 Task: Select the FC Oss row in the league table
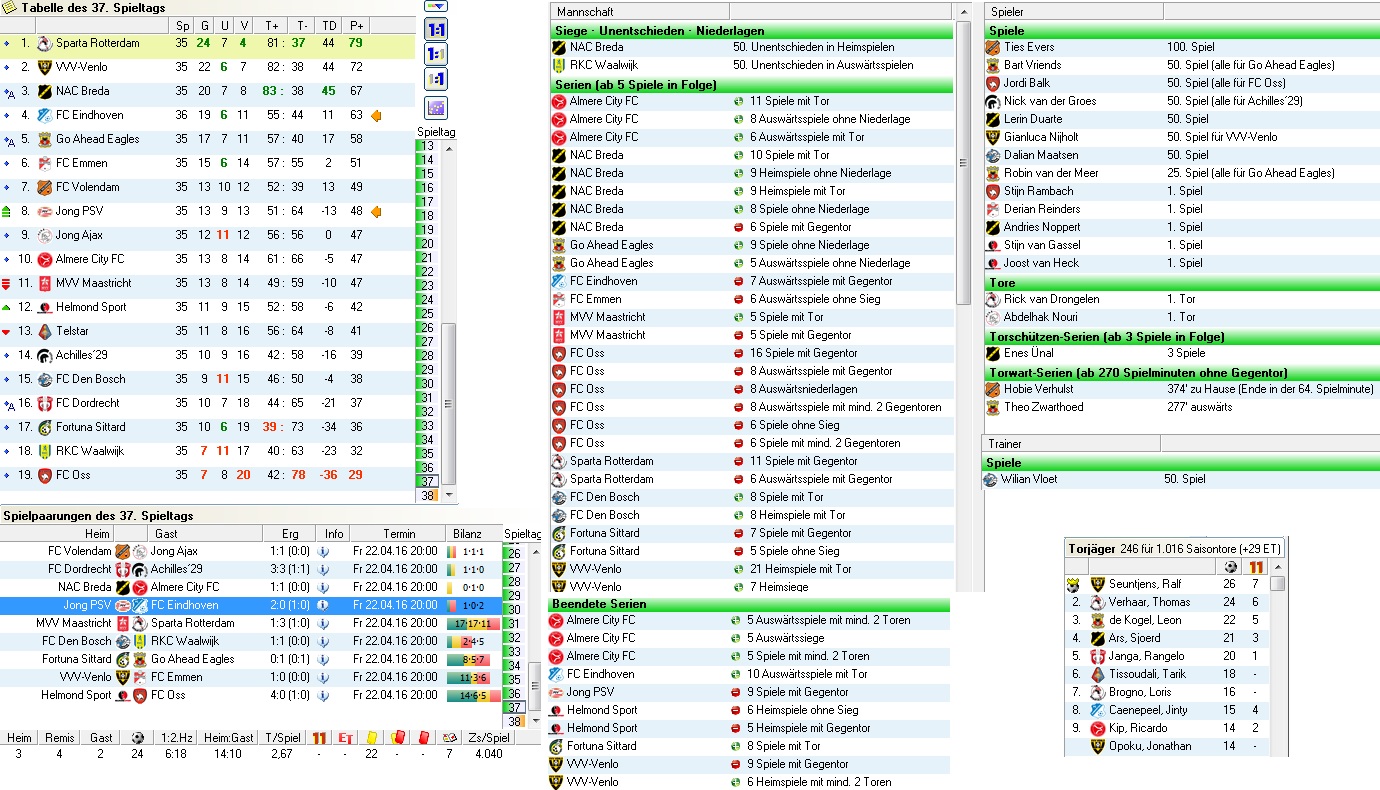[x=207, y=475]
